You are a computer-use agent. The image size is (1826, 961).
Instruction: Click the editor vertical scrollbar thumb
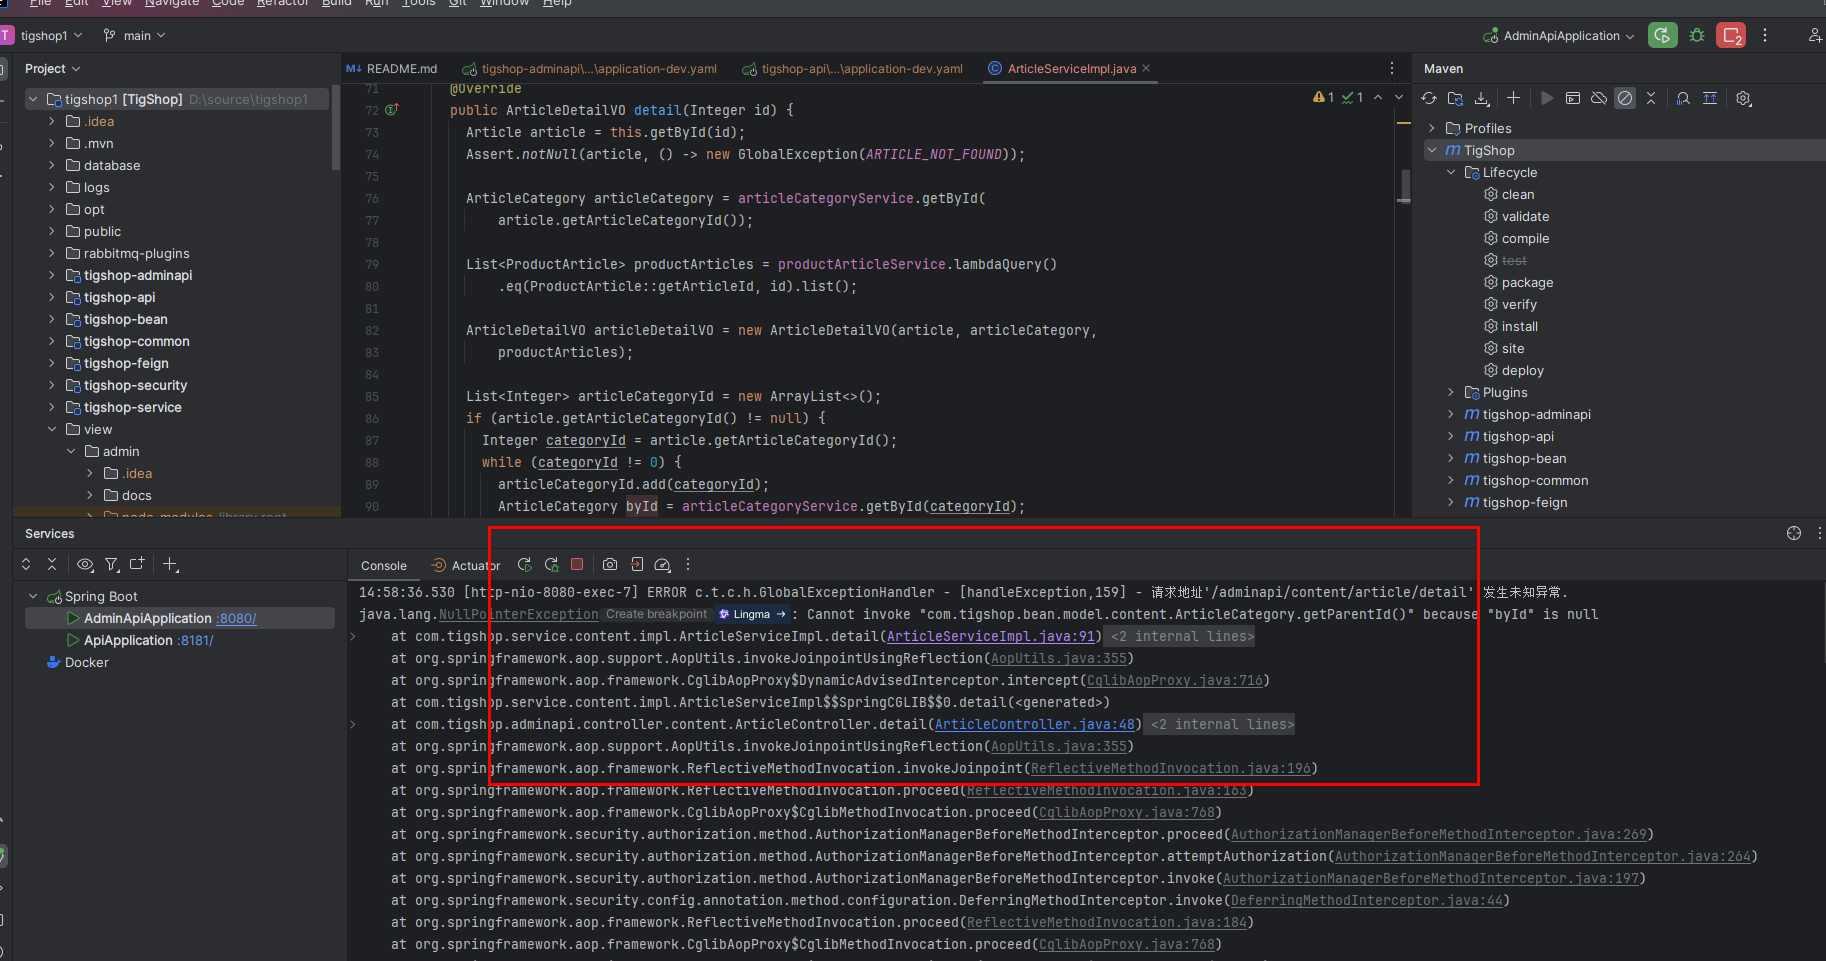pos(1405,184)
